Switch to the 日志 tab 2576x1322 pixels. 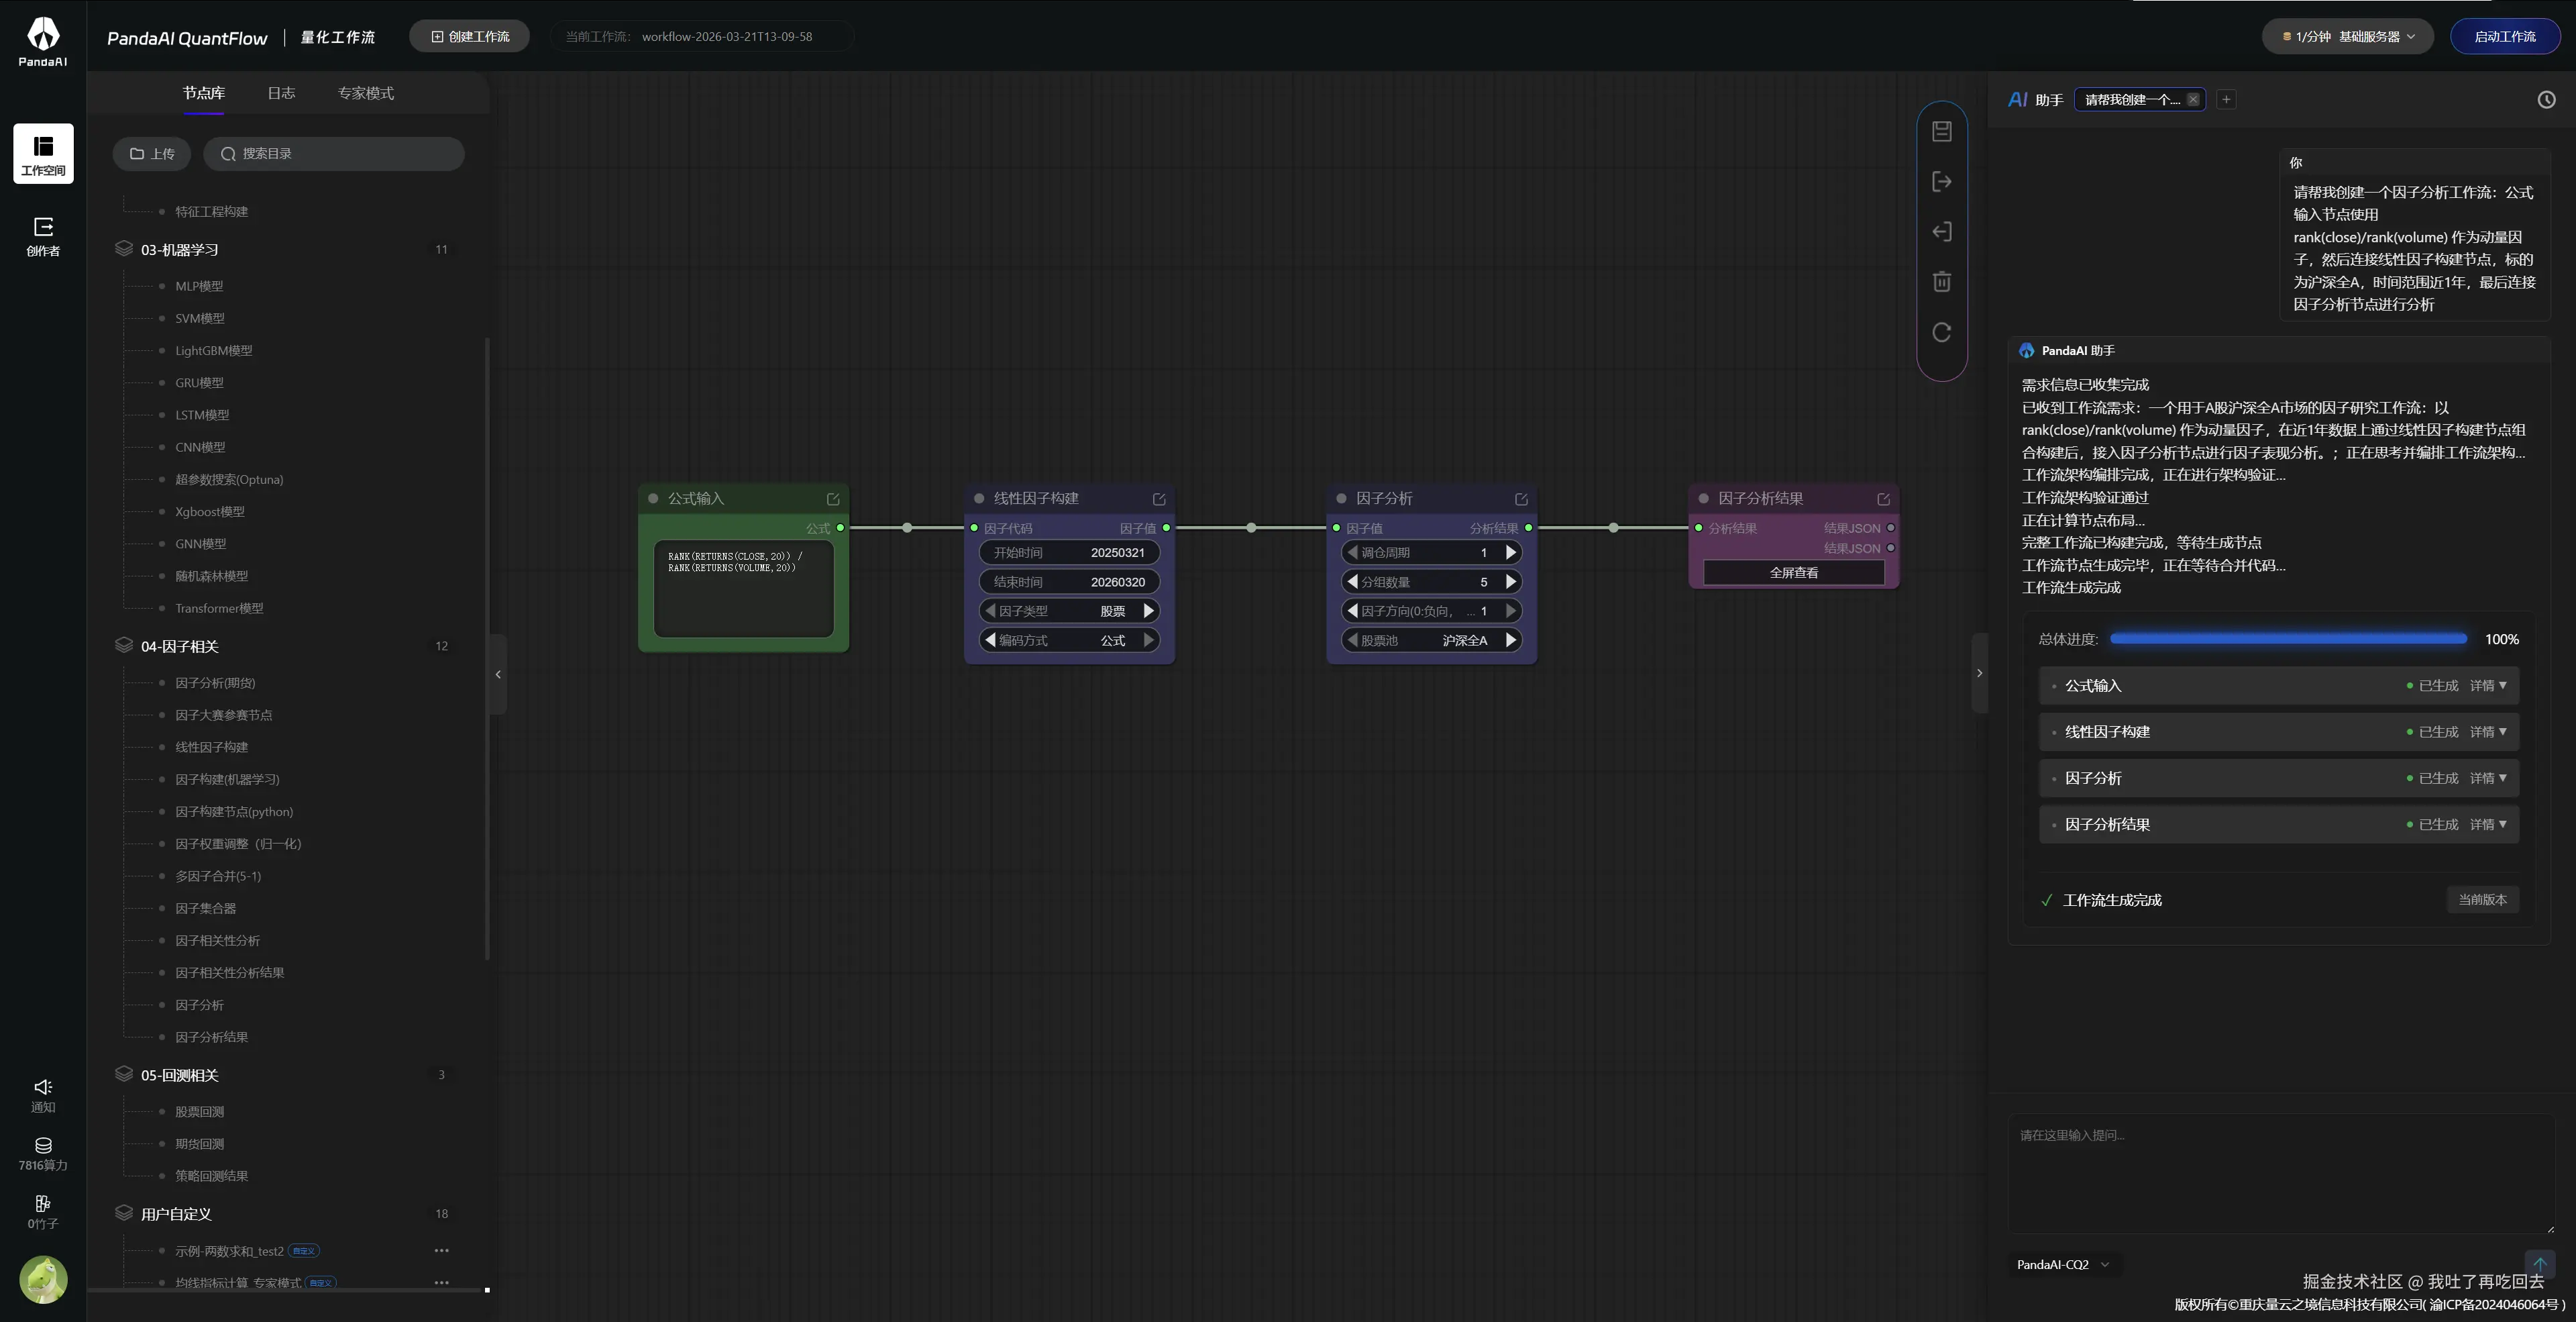click(x=281, y=93)
